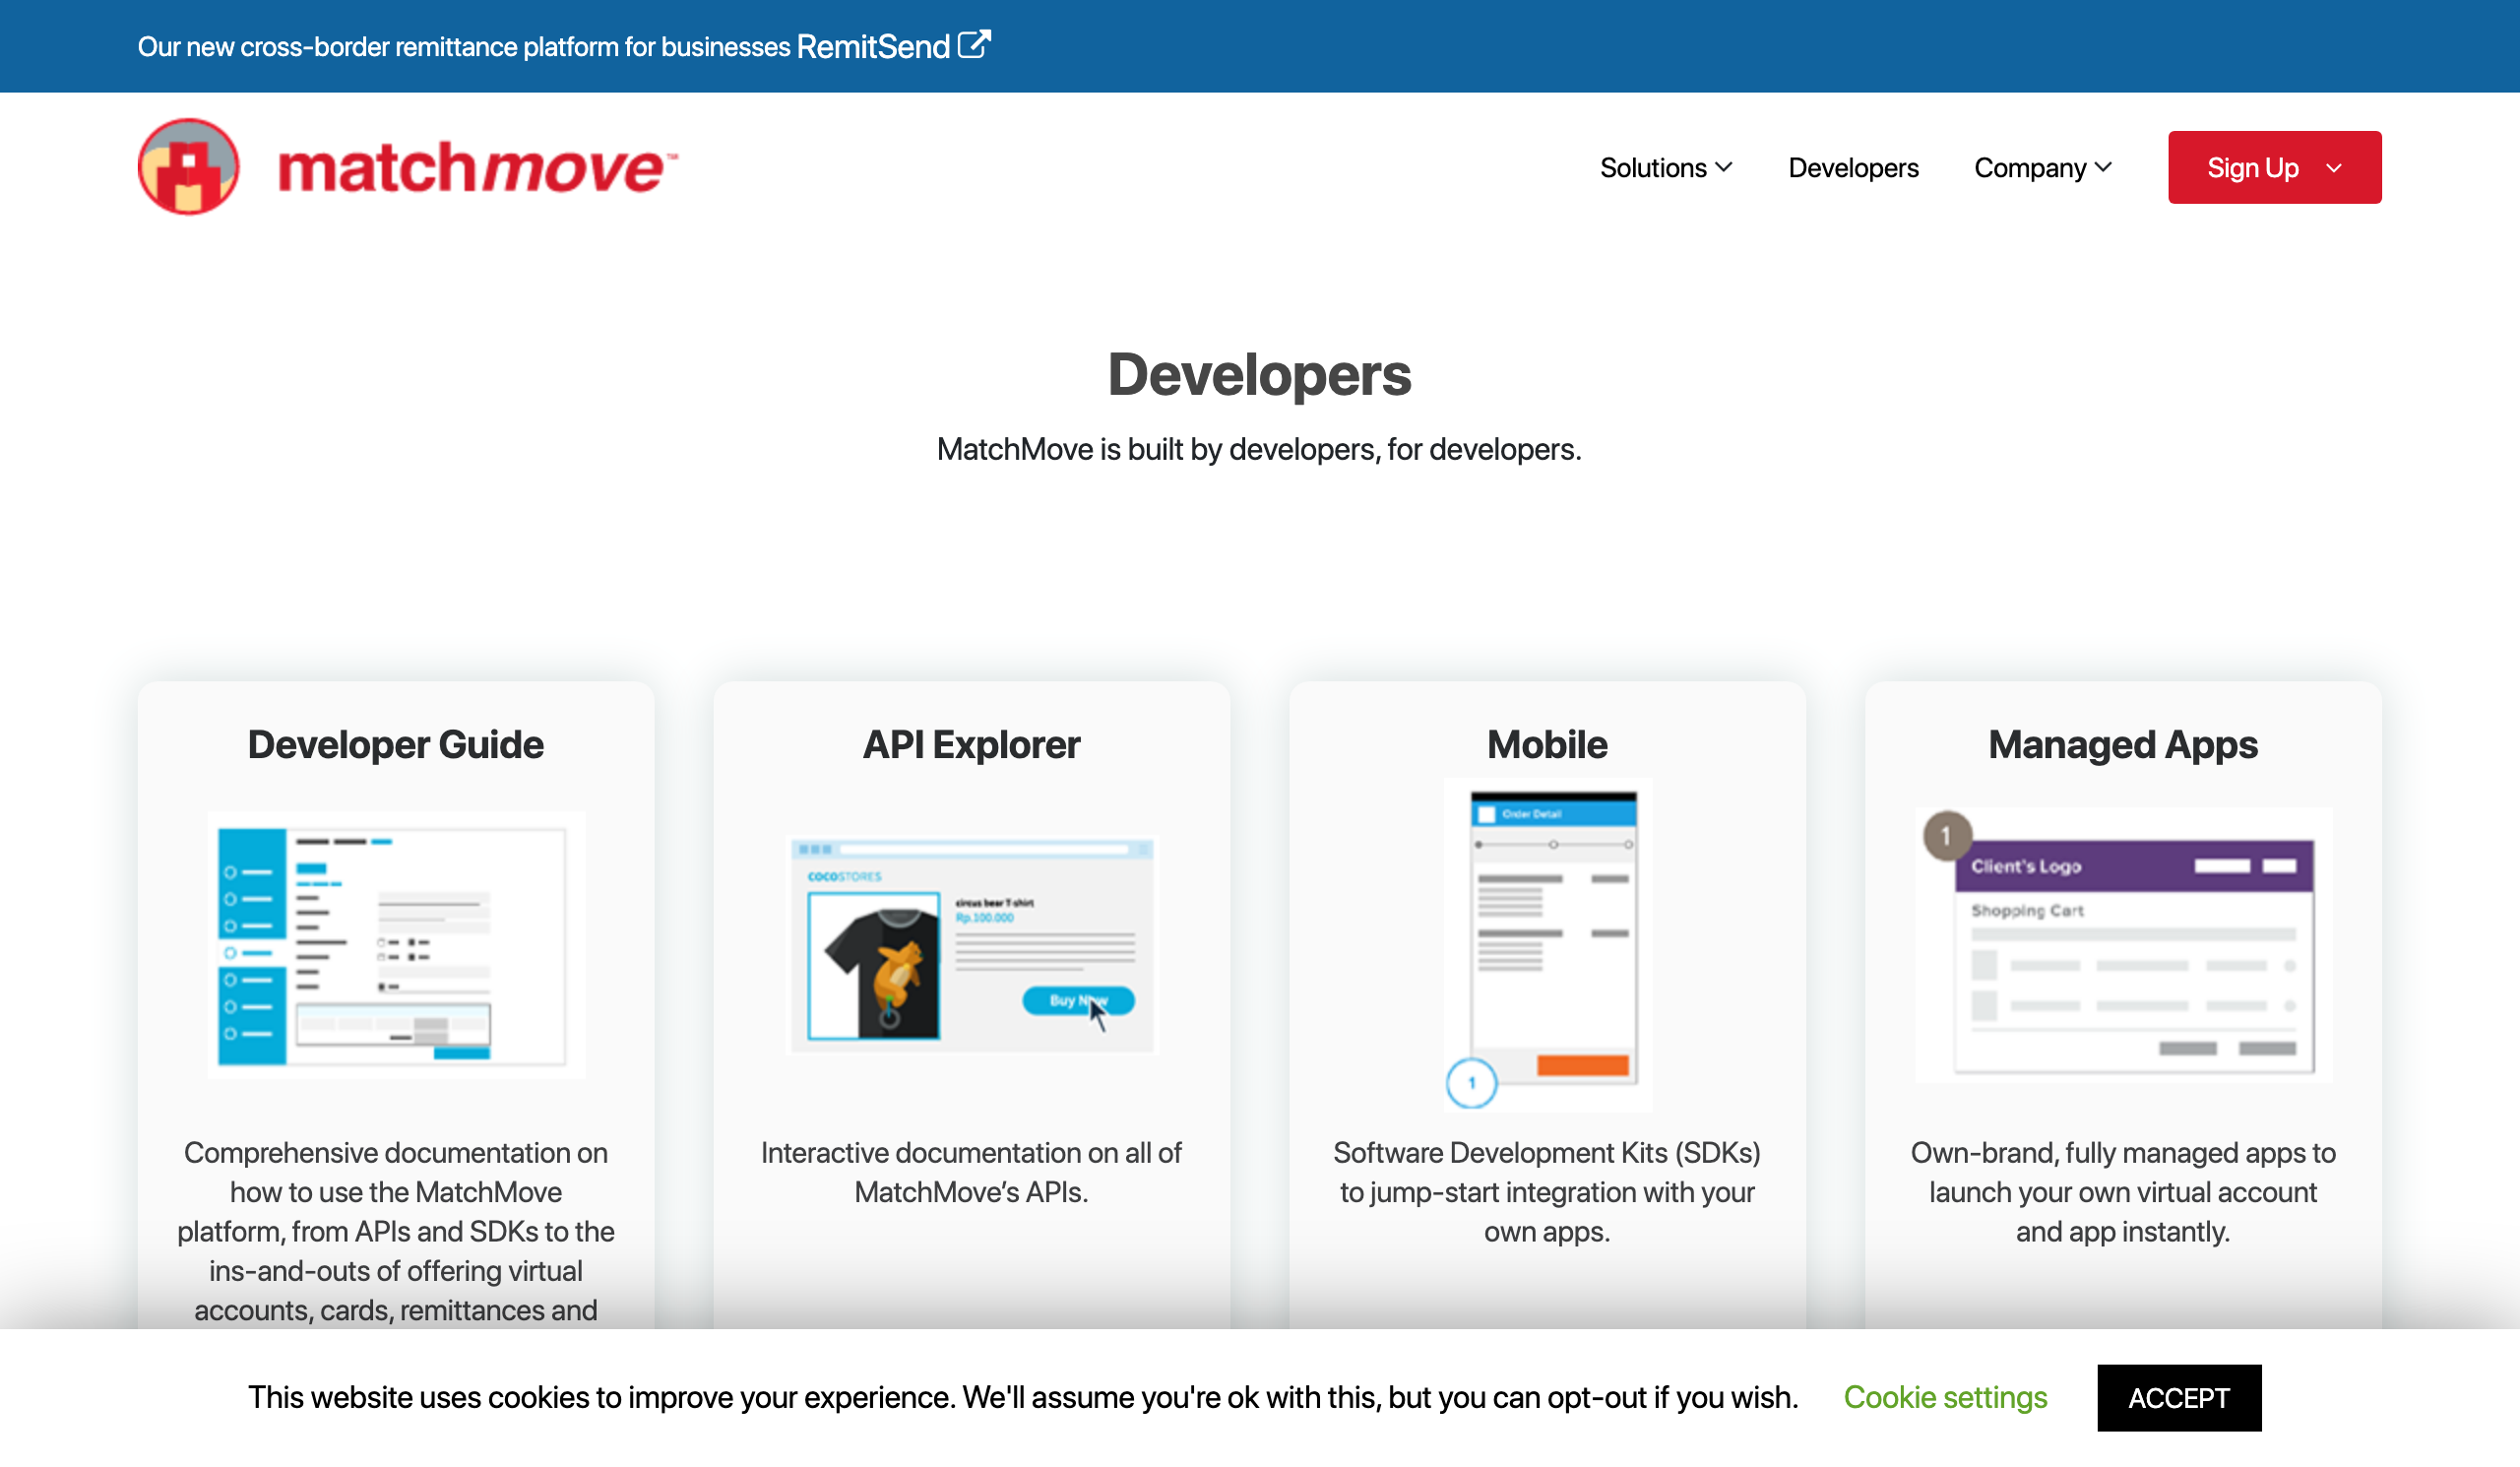Open the Company menu
This screenshot has width=2520, height=1467.
pyautogui.click(x=2043, y=168)
